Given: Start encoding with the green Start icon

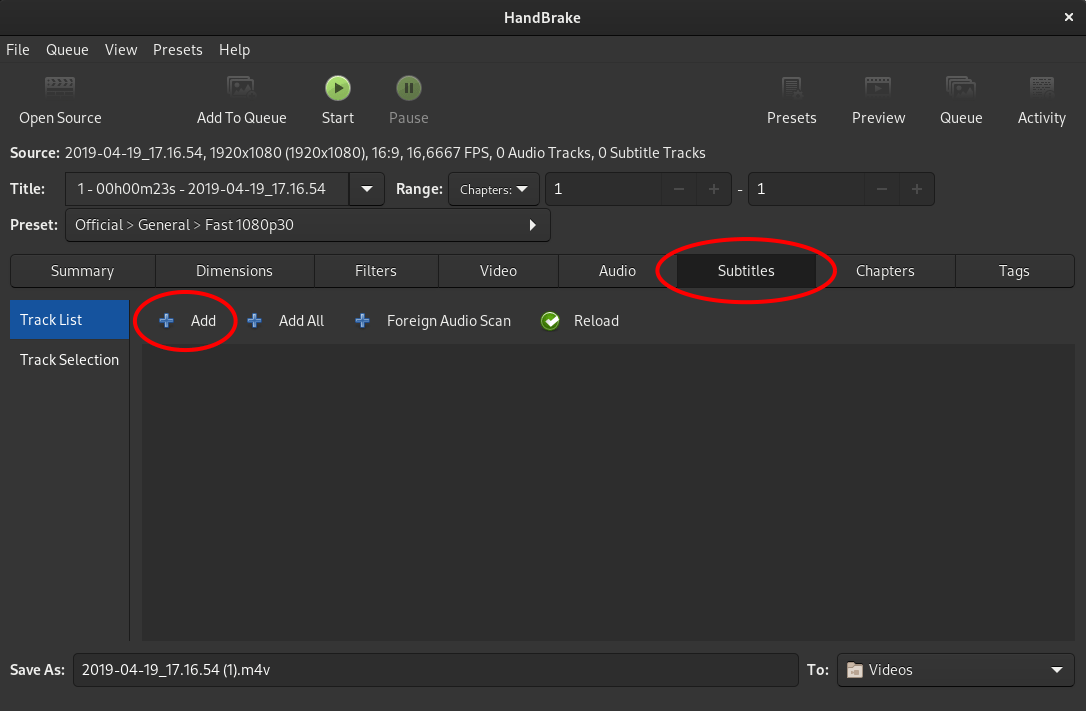Looking at the screenshot, I should pos(337,87).
